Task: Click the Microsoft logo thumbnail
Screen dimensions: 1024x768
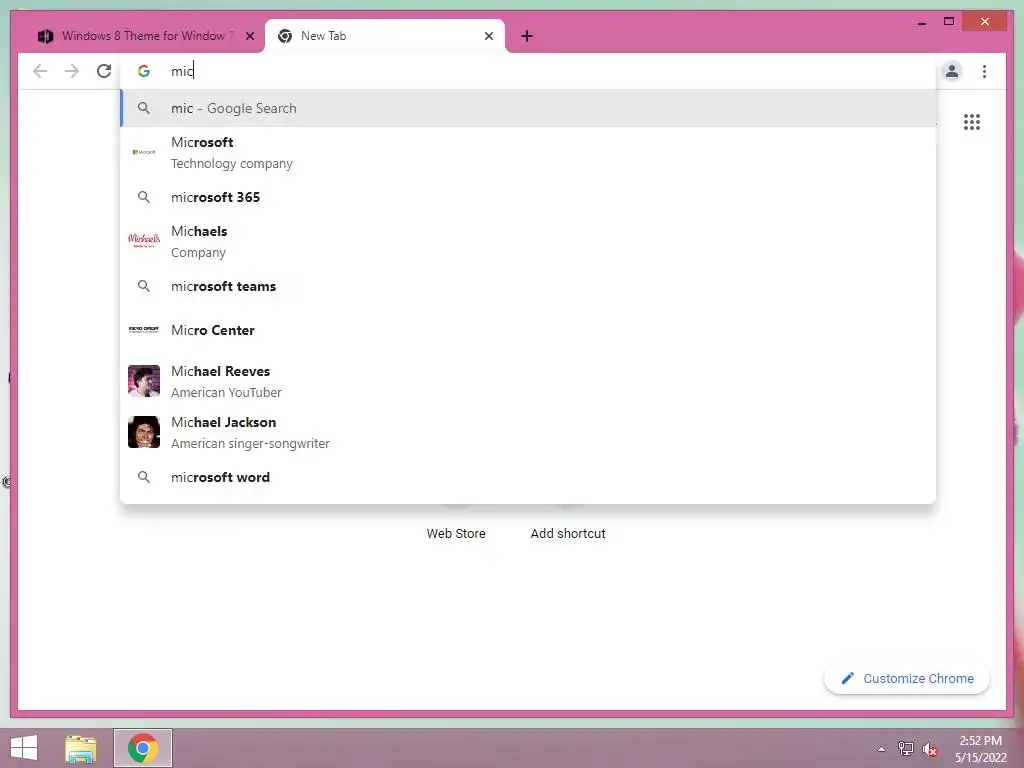Action: [x=144, y=152]
